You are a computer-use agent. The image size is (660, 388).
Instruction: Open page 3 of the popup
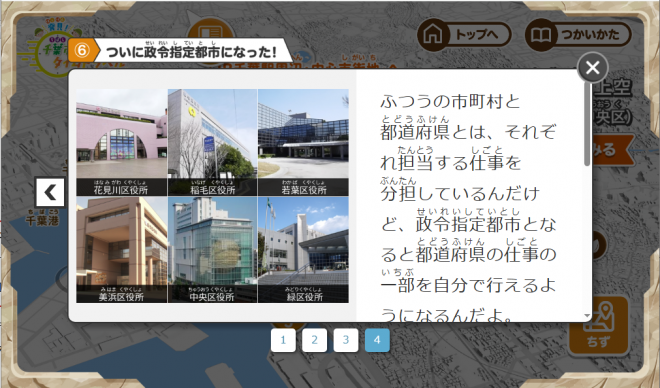coord(346,340)
